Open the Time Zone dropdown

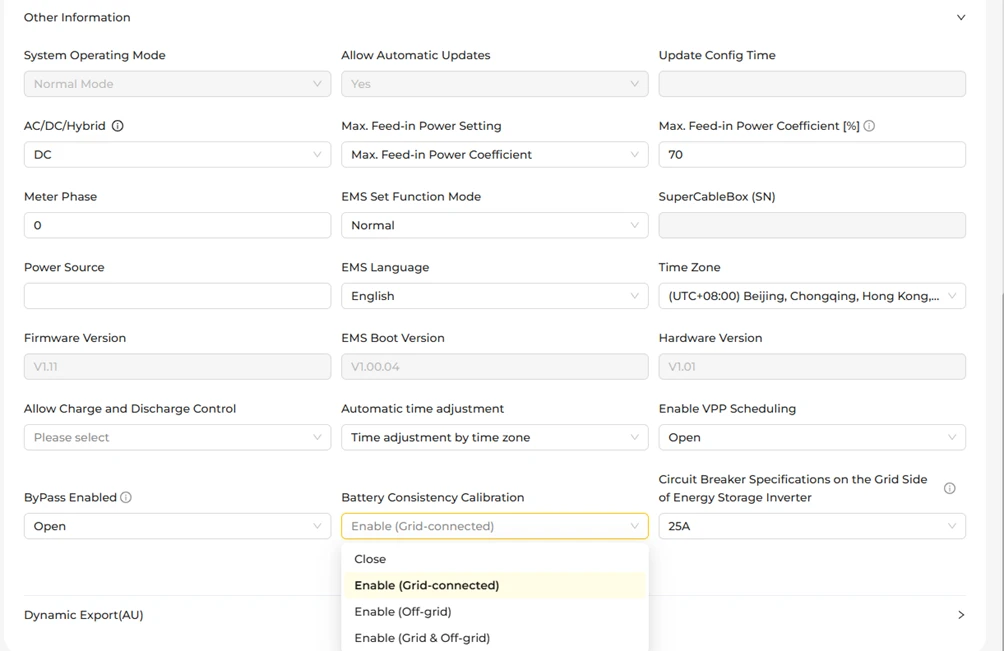coord(812,296)
